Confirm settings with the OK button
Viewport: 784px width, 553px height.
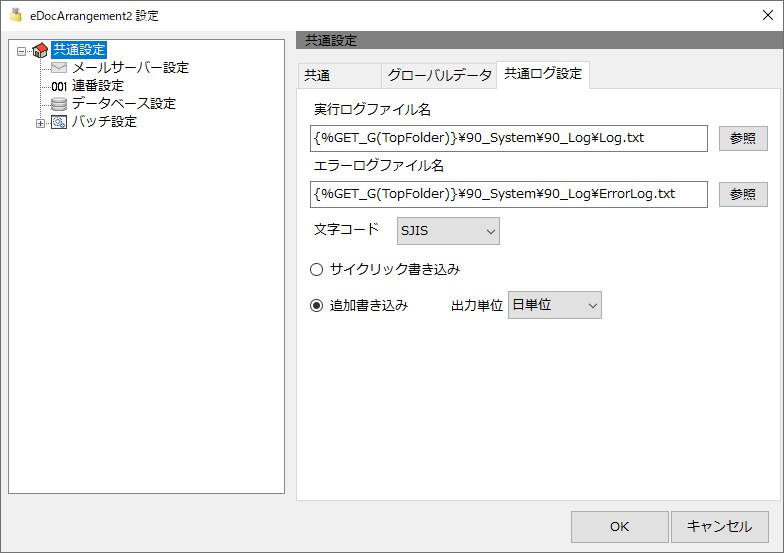tap(620, 526)
